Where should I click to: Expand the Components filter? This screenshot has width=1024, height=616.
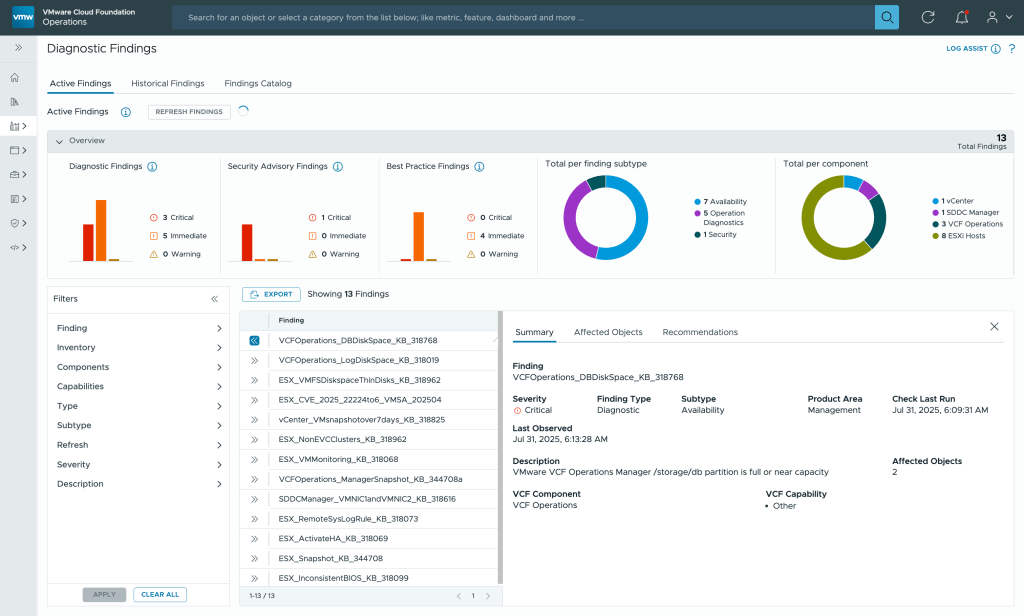click(138, 367)
